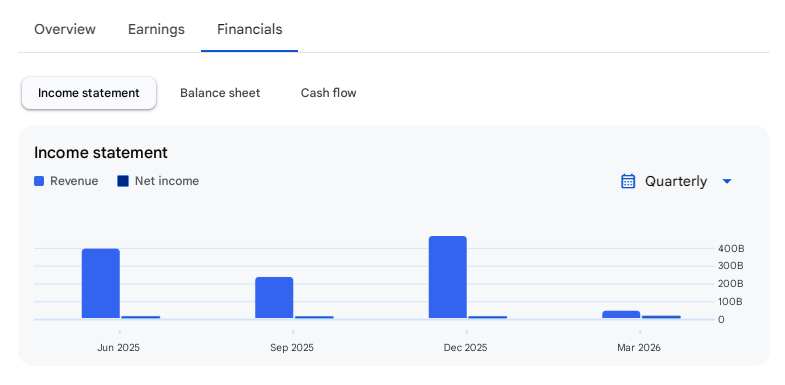Click the Jun 2025 net income bar
Image resolution: width=785 pixels, height=385 pixels.
click(141, 317)
